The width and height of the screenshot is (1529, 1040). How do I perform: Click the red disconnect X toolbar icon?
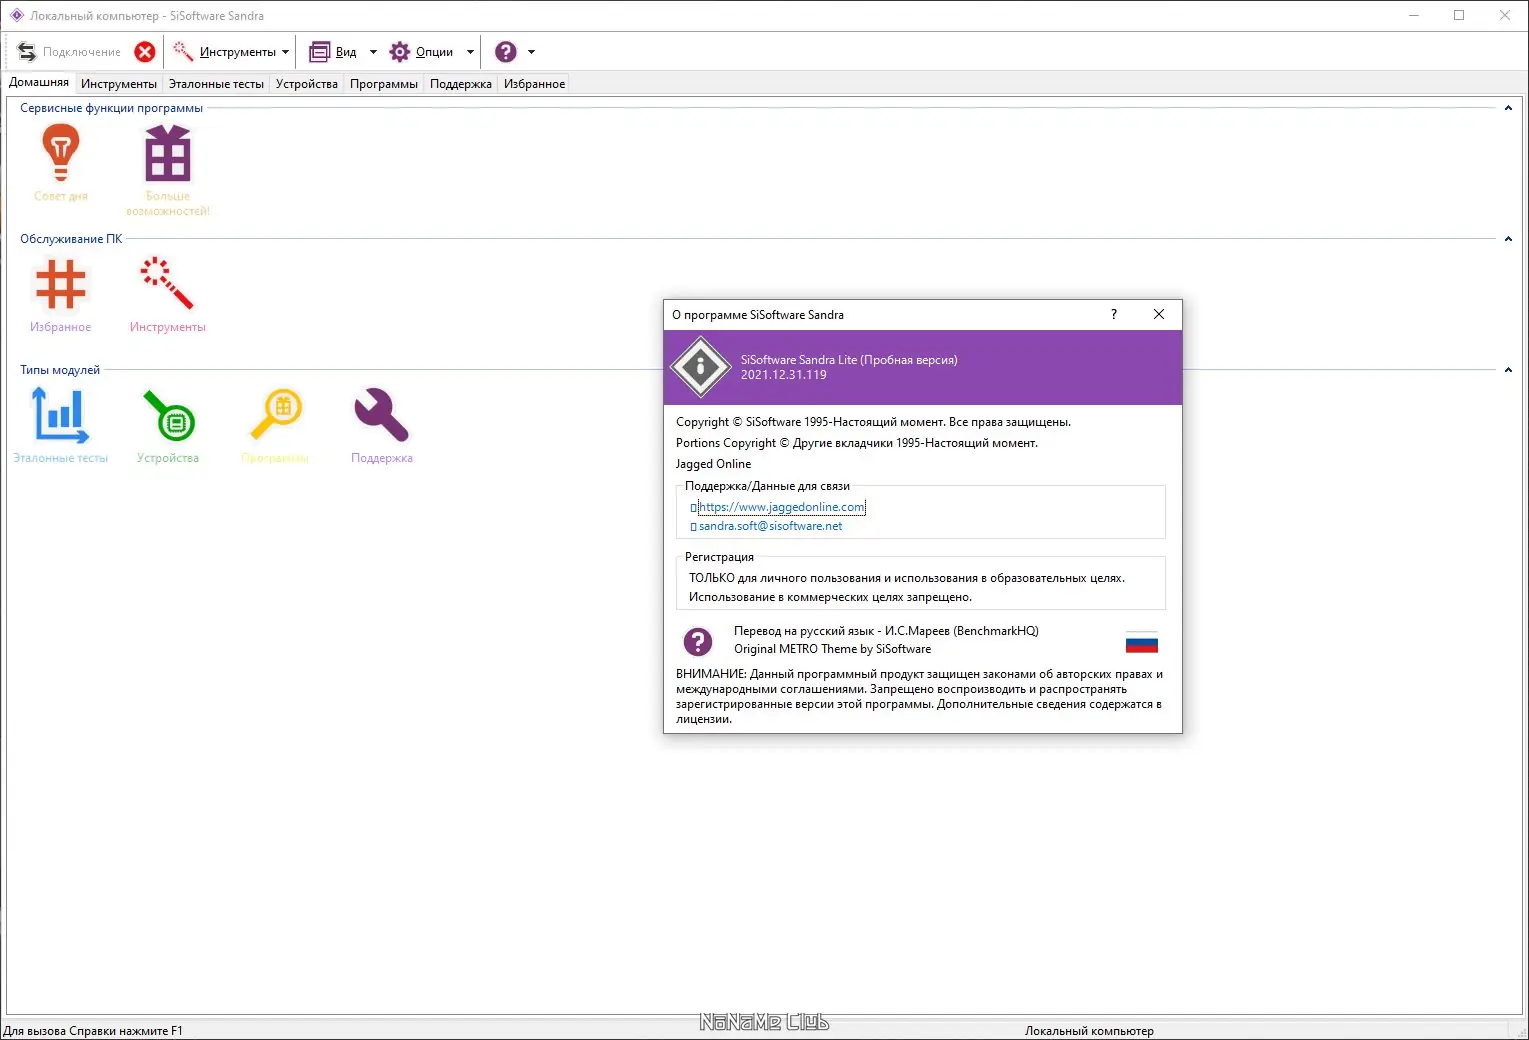click(x=145, y=52)
